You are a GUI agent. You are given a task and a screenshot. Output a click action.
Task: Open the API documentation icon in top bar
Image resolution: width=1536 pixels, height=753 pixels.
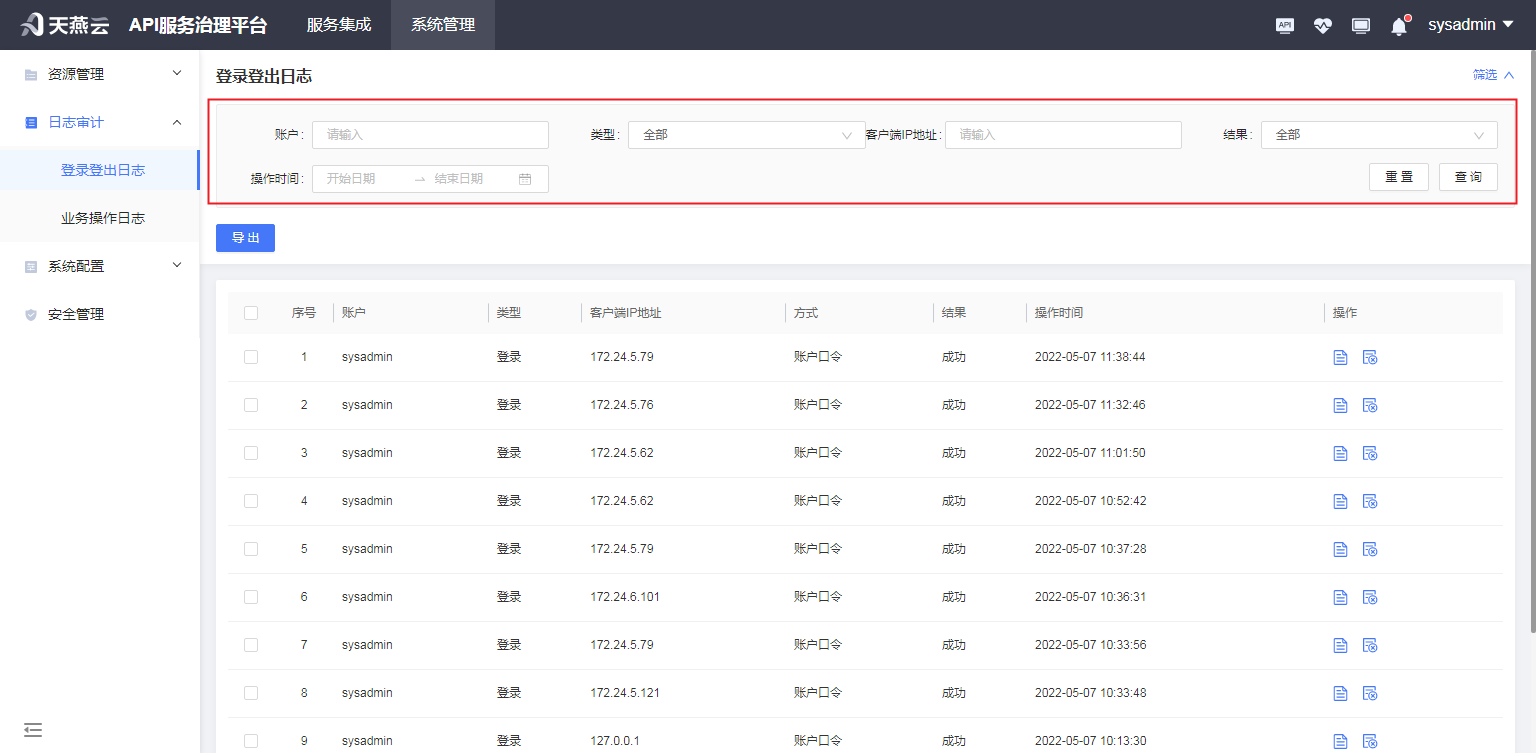pyautogui.click(x=1284, y=25)
